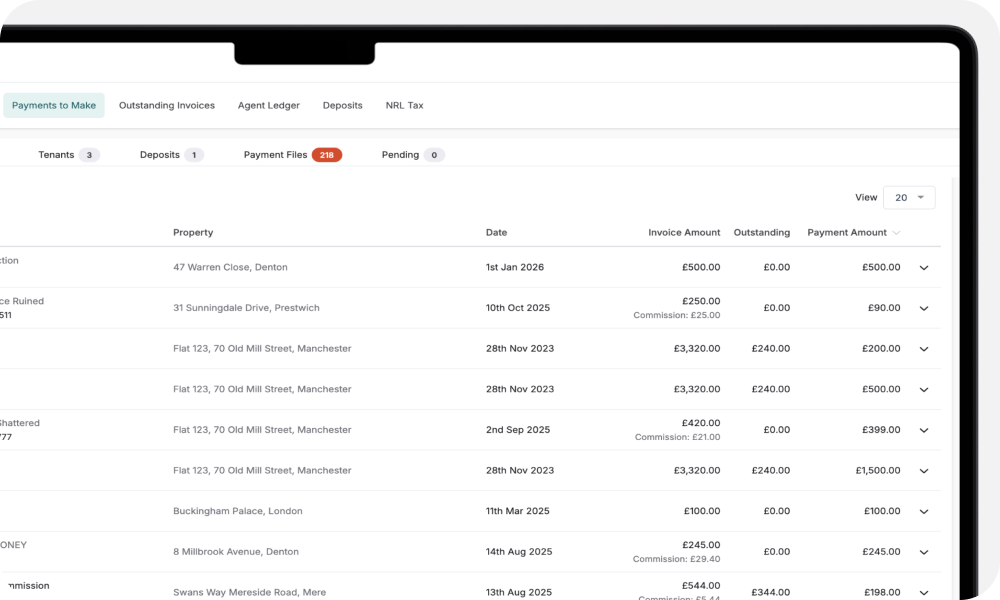Expand the Swans Way Mereside Road row
1000x600 pixels.
[x=924, y=592]
